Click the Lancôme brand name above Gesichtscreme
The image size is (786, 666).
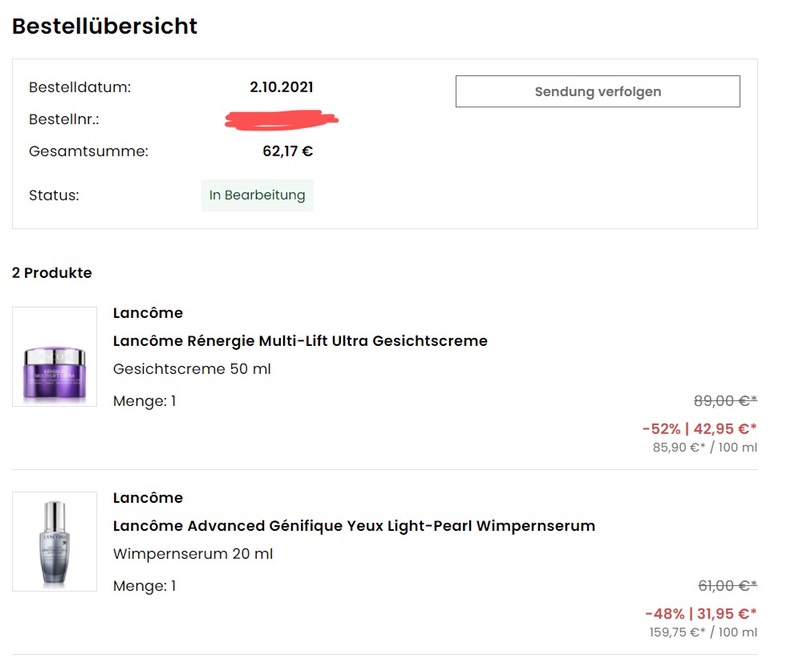[x=148, y=313]
